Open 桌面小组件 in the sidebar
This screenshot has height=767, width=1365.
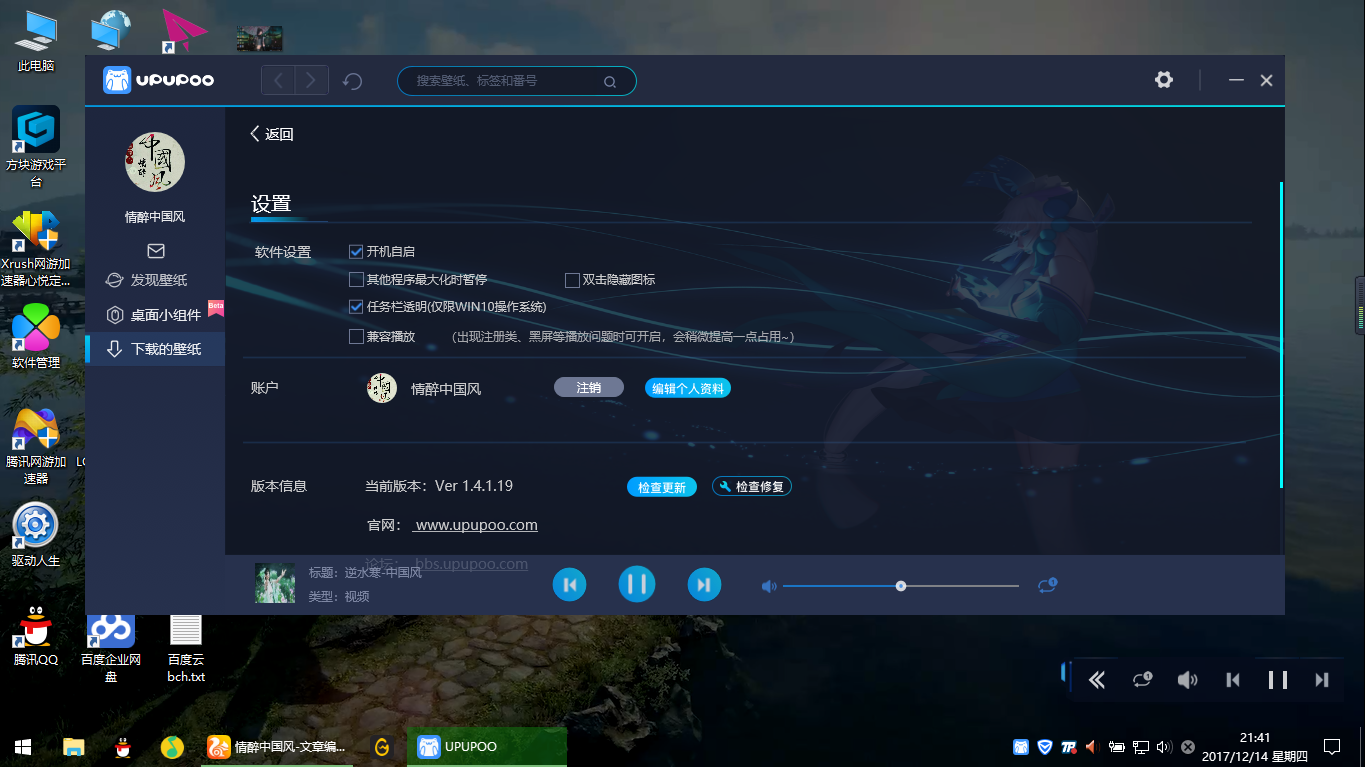click(x=155, y=315)
